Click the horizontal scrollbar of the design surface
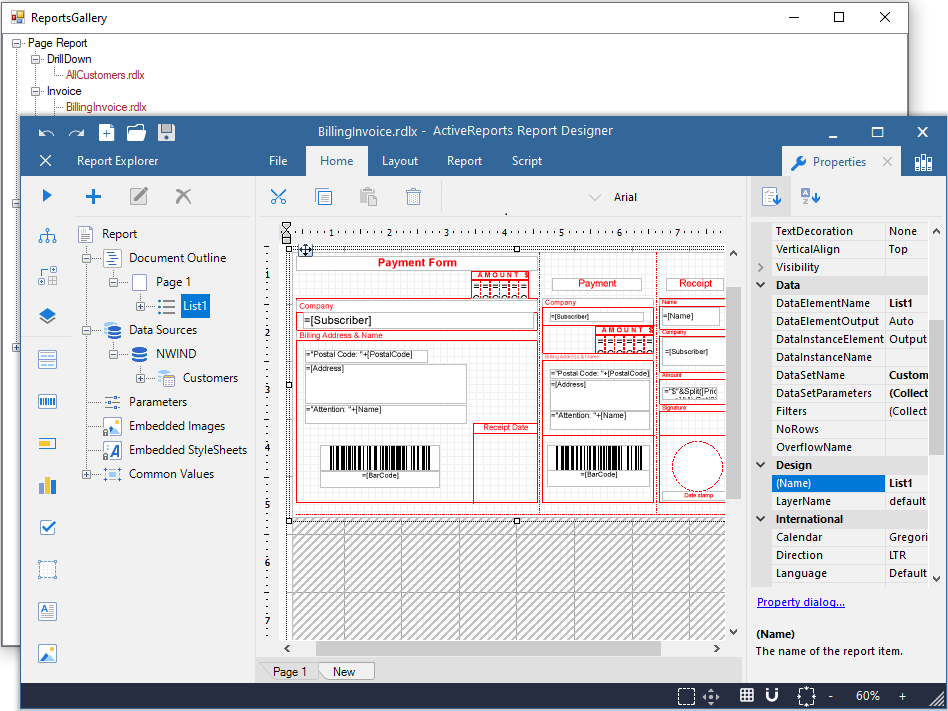Screen dimensions: 948x711 [488, 649]
